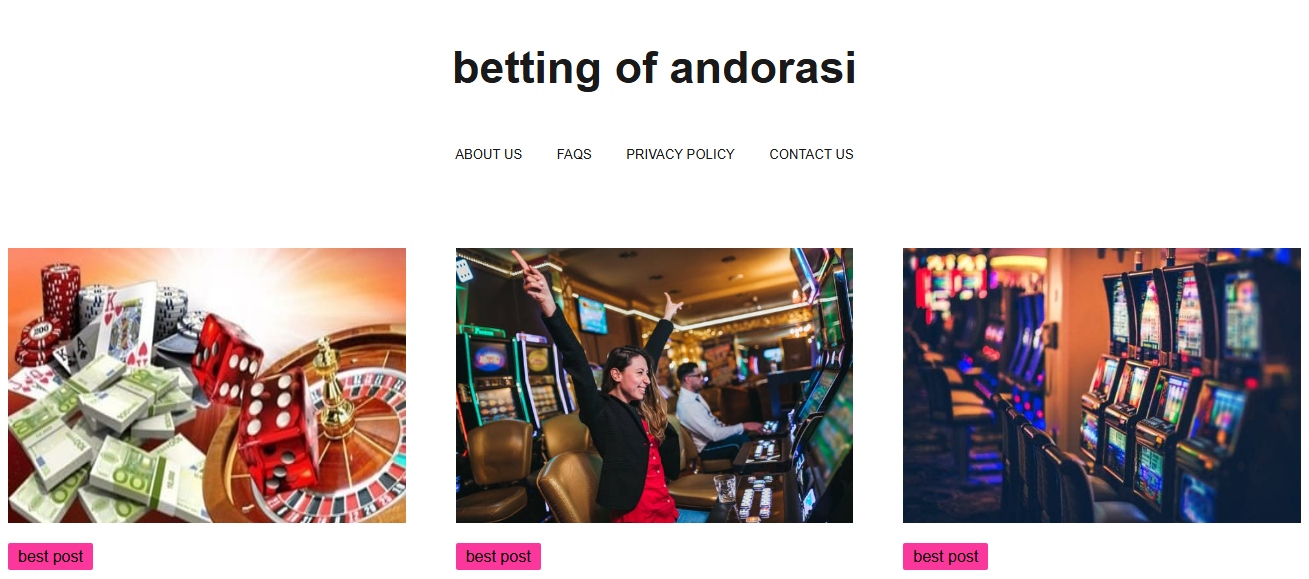
Task: Click 'best post' tag under roulette image
Action: (50, 556)
